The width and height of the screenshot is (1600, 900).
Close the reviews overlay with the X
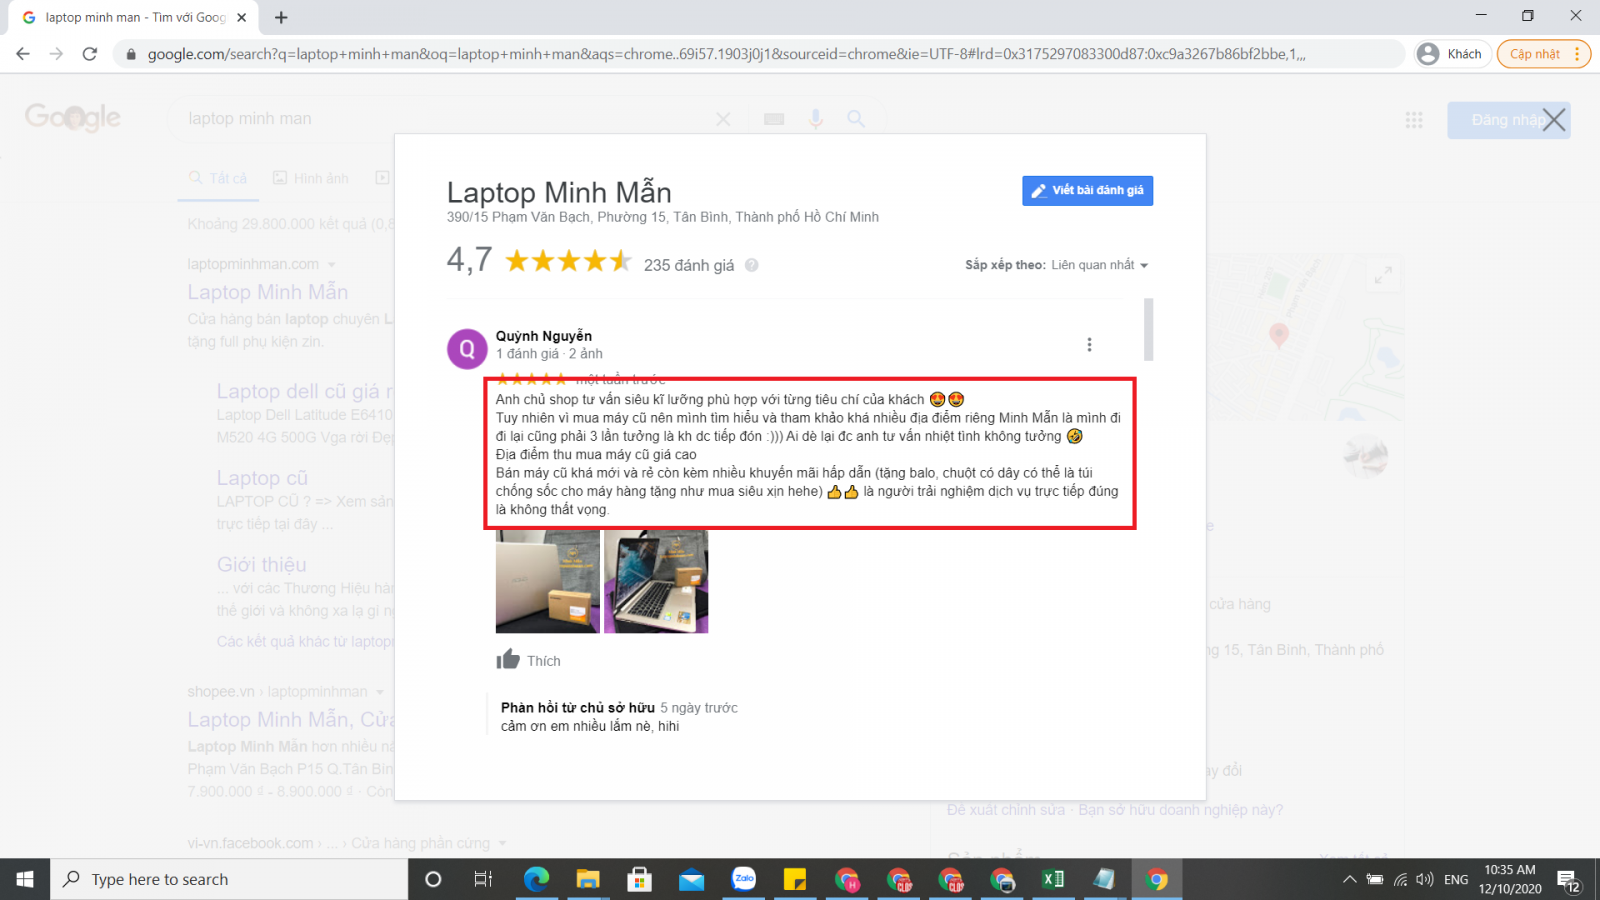1554,120
